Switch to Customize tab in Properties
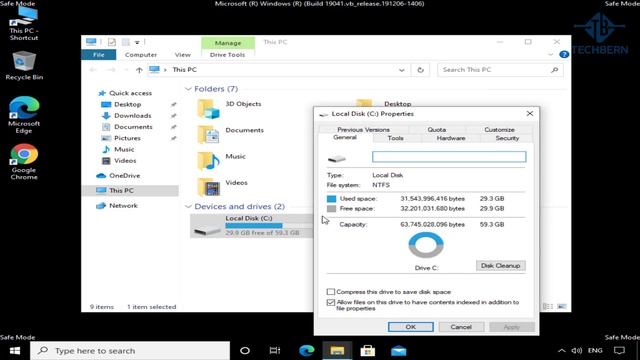Viewport: 640px width, 360px height. [x=499, y=129]
